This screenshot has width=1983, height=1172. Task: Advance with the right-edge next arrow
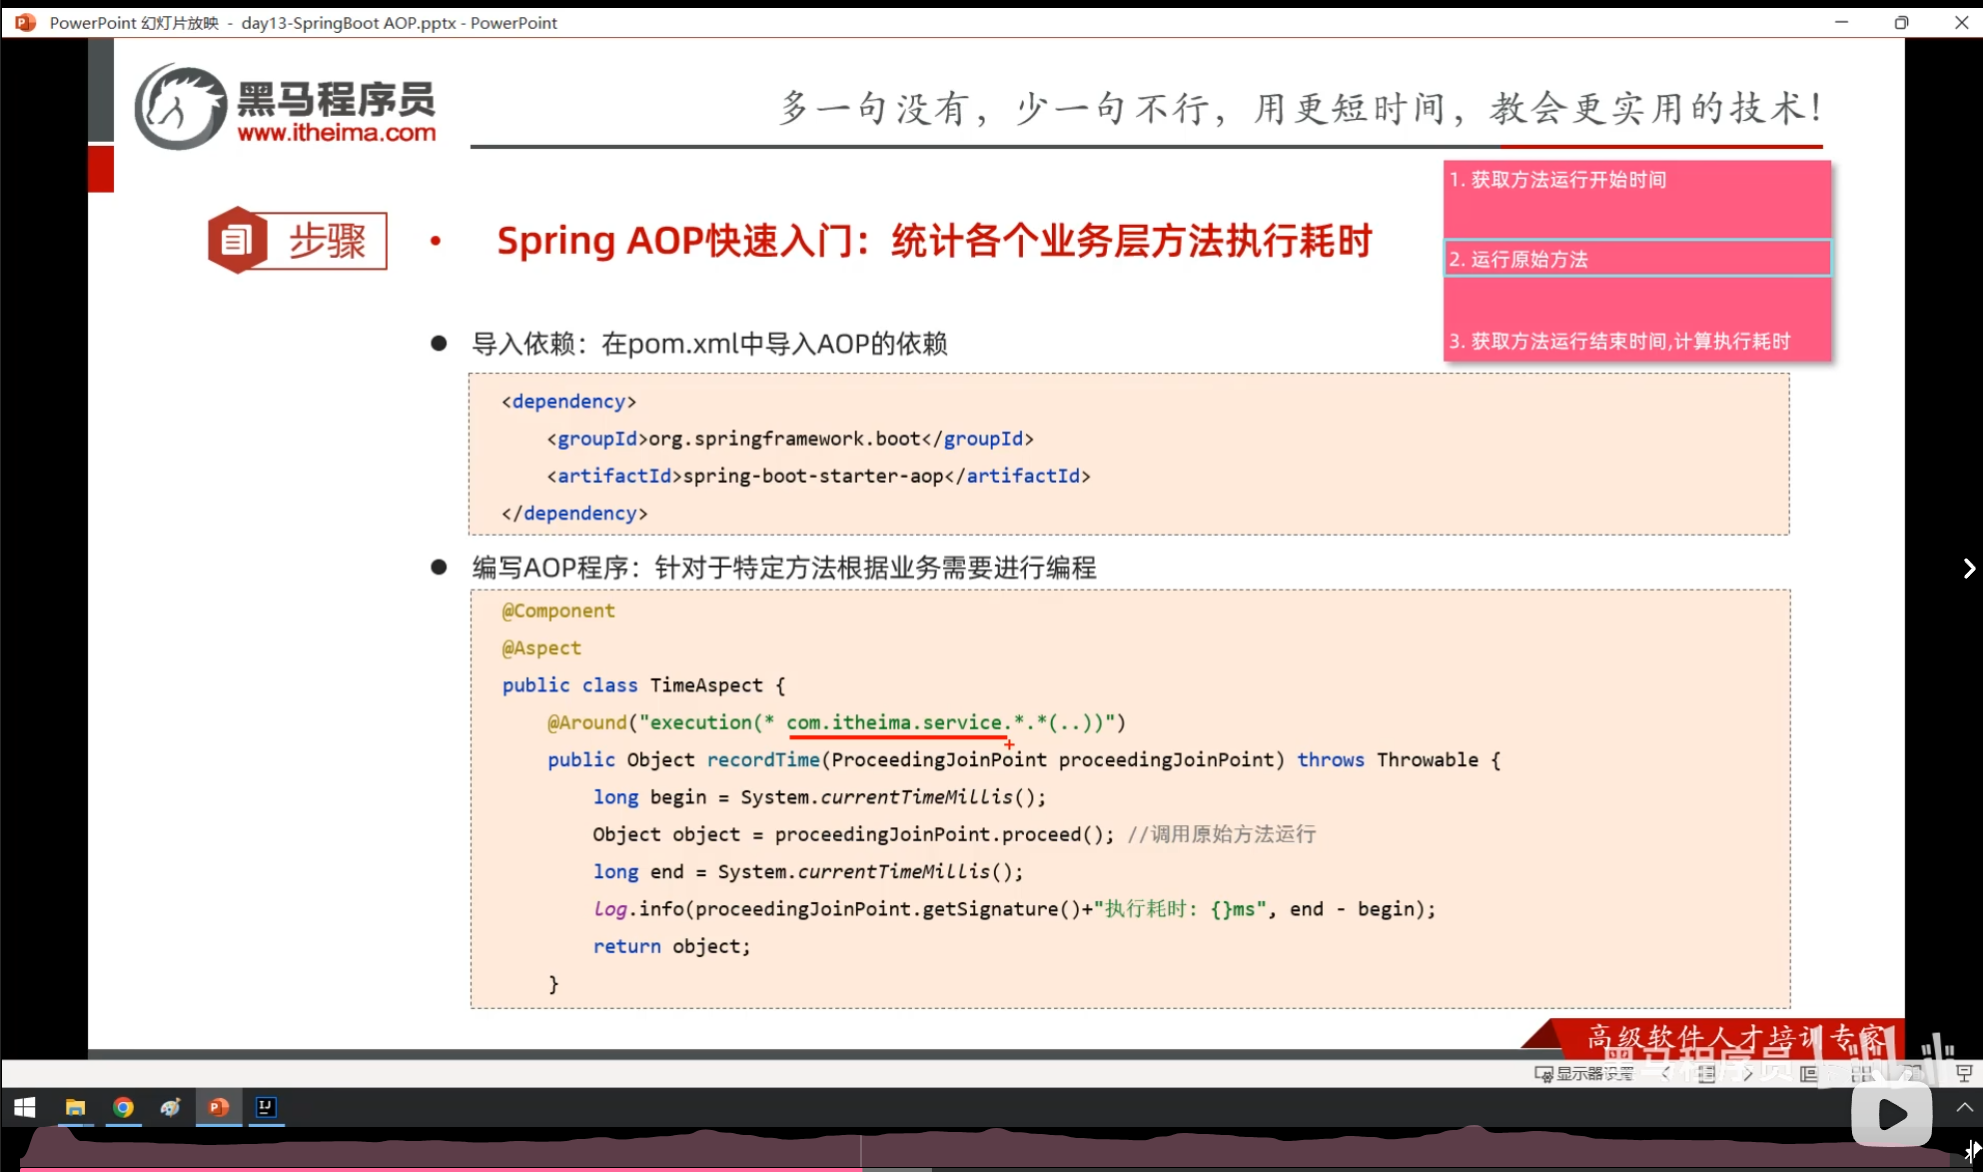point(1968,568)
